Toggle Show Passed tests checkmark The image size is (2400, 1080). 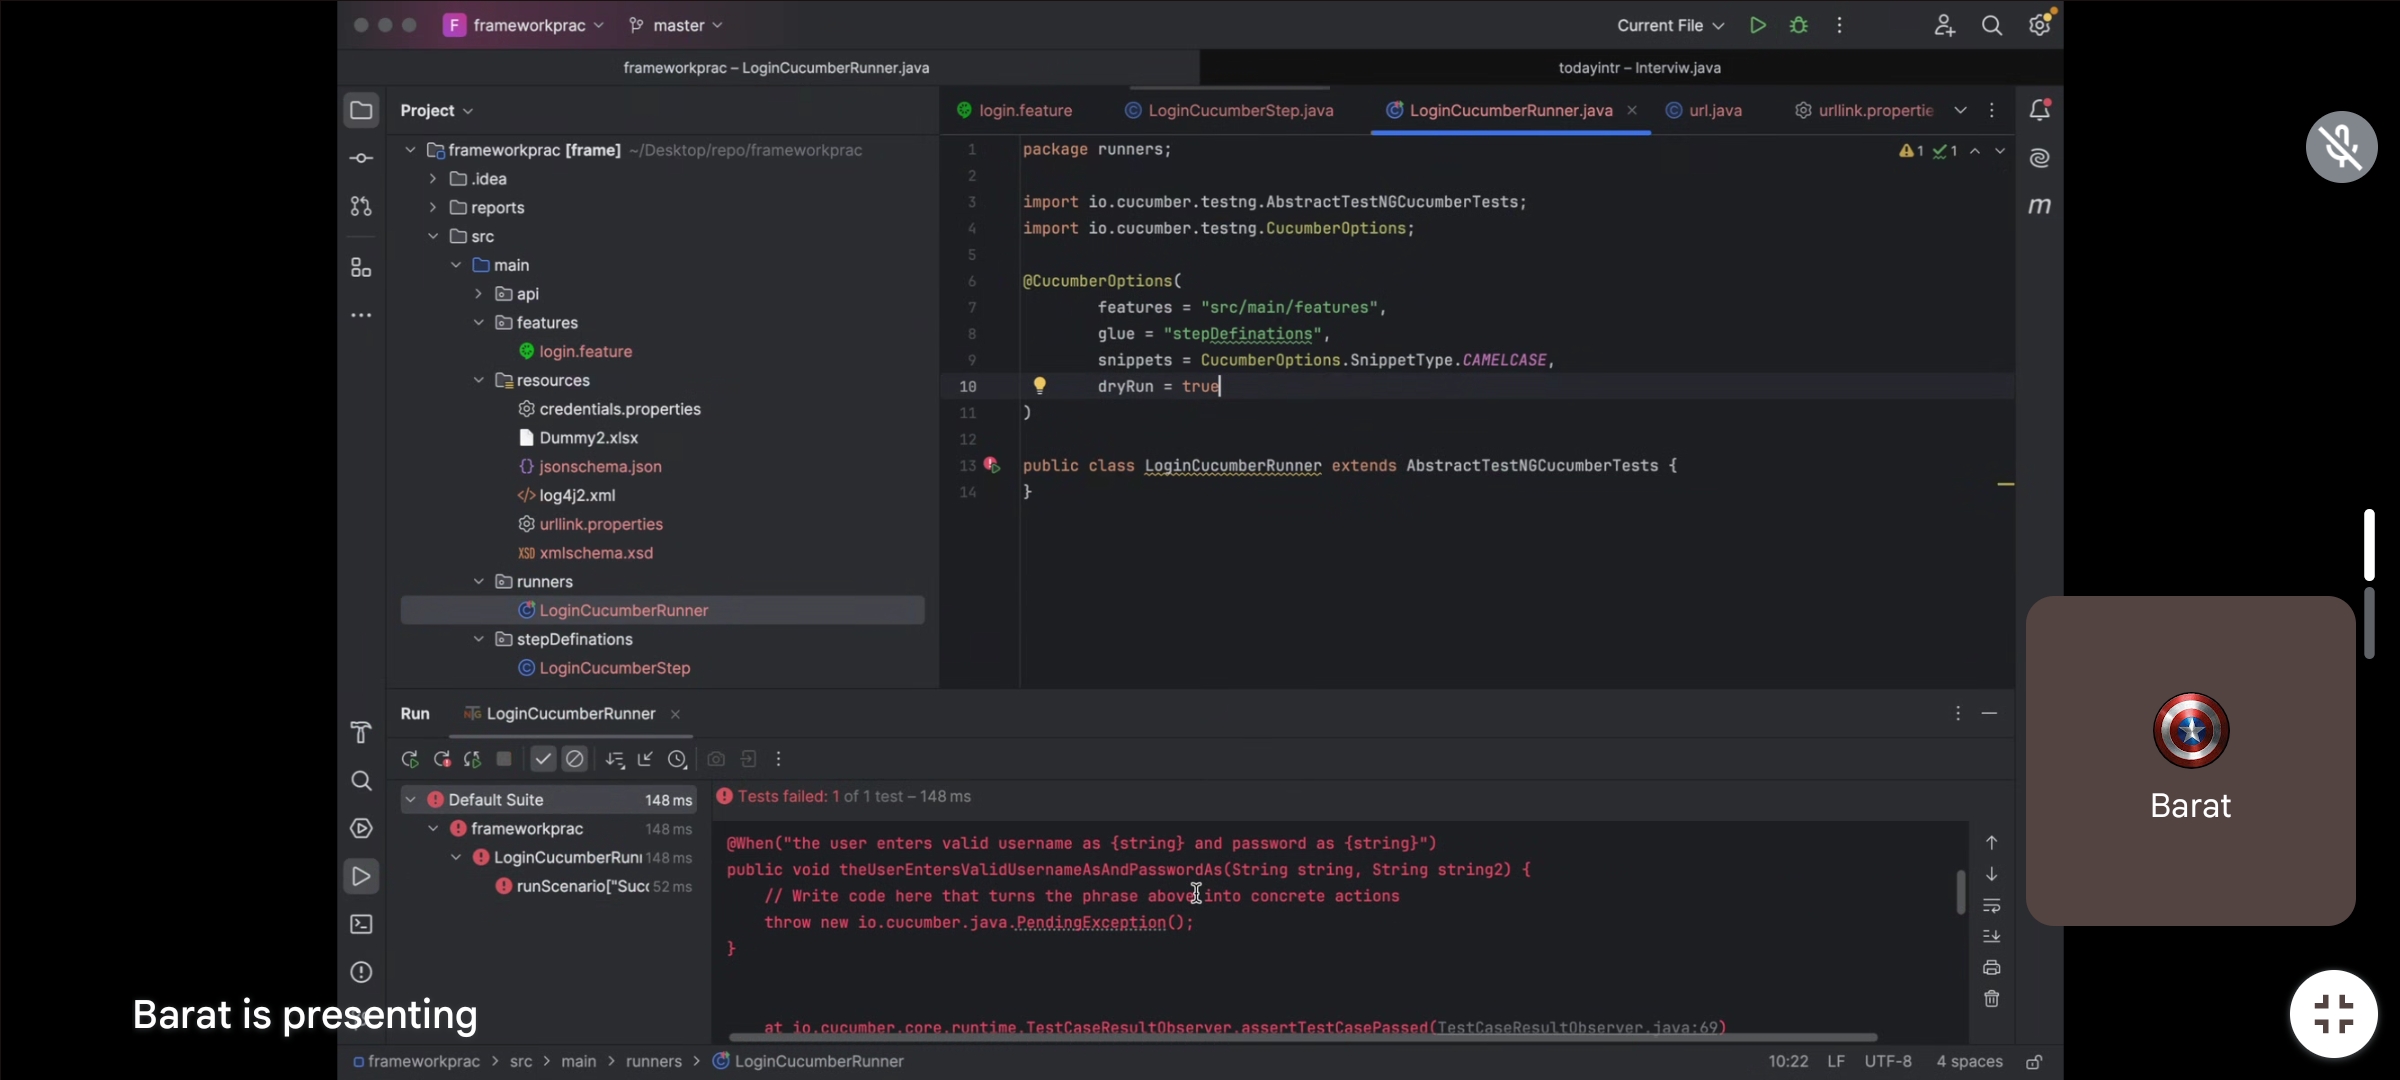[x=543, y=759]
